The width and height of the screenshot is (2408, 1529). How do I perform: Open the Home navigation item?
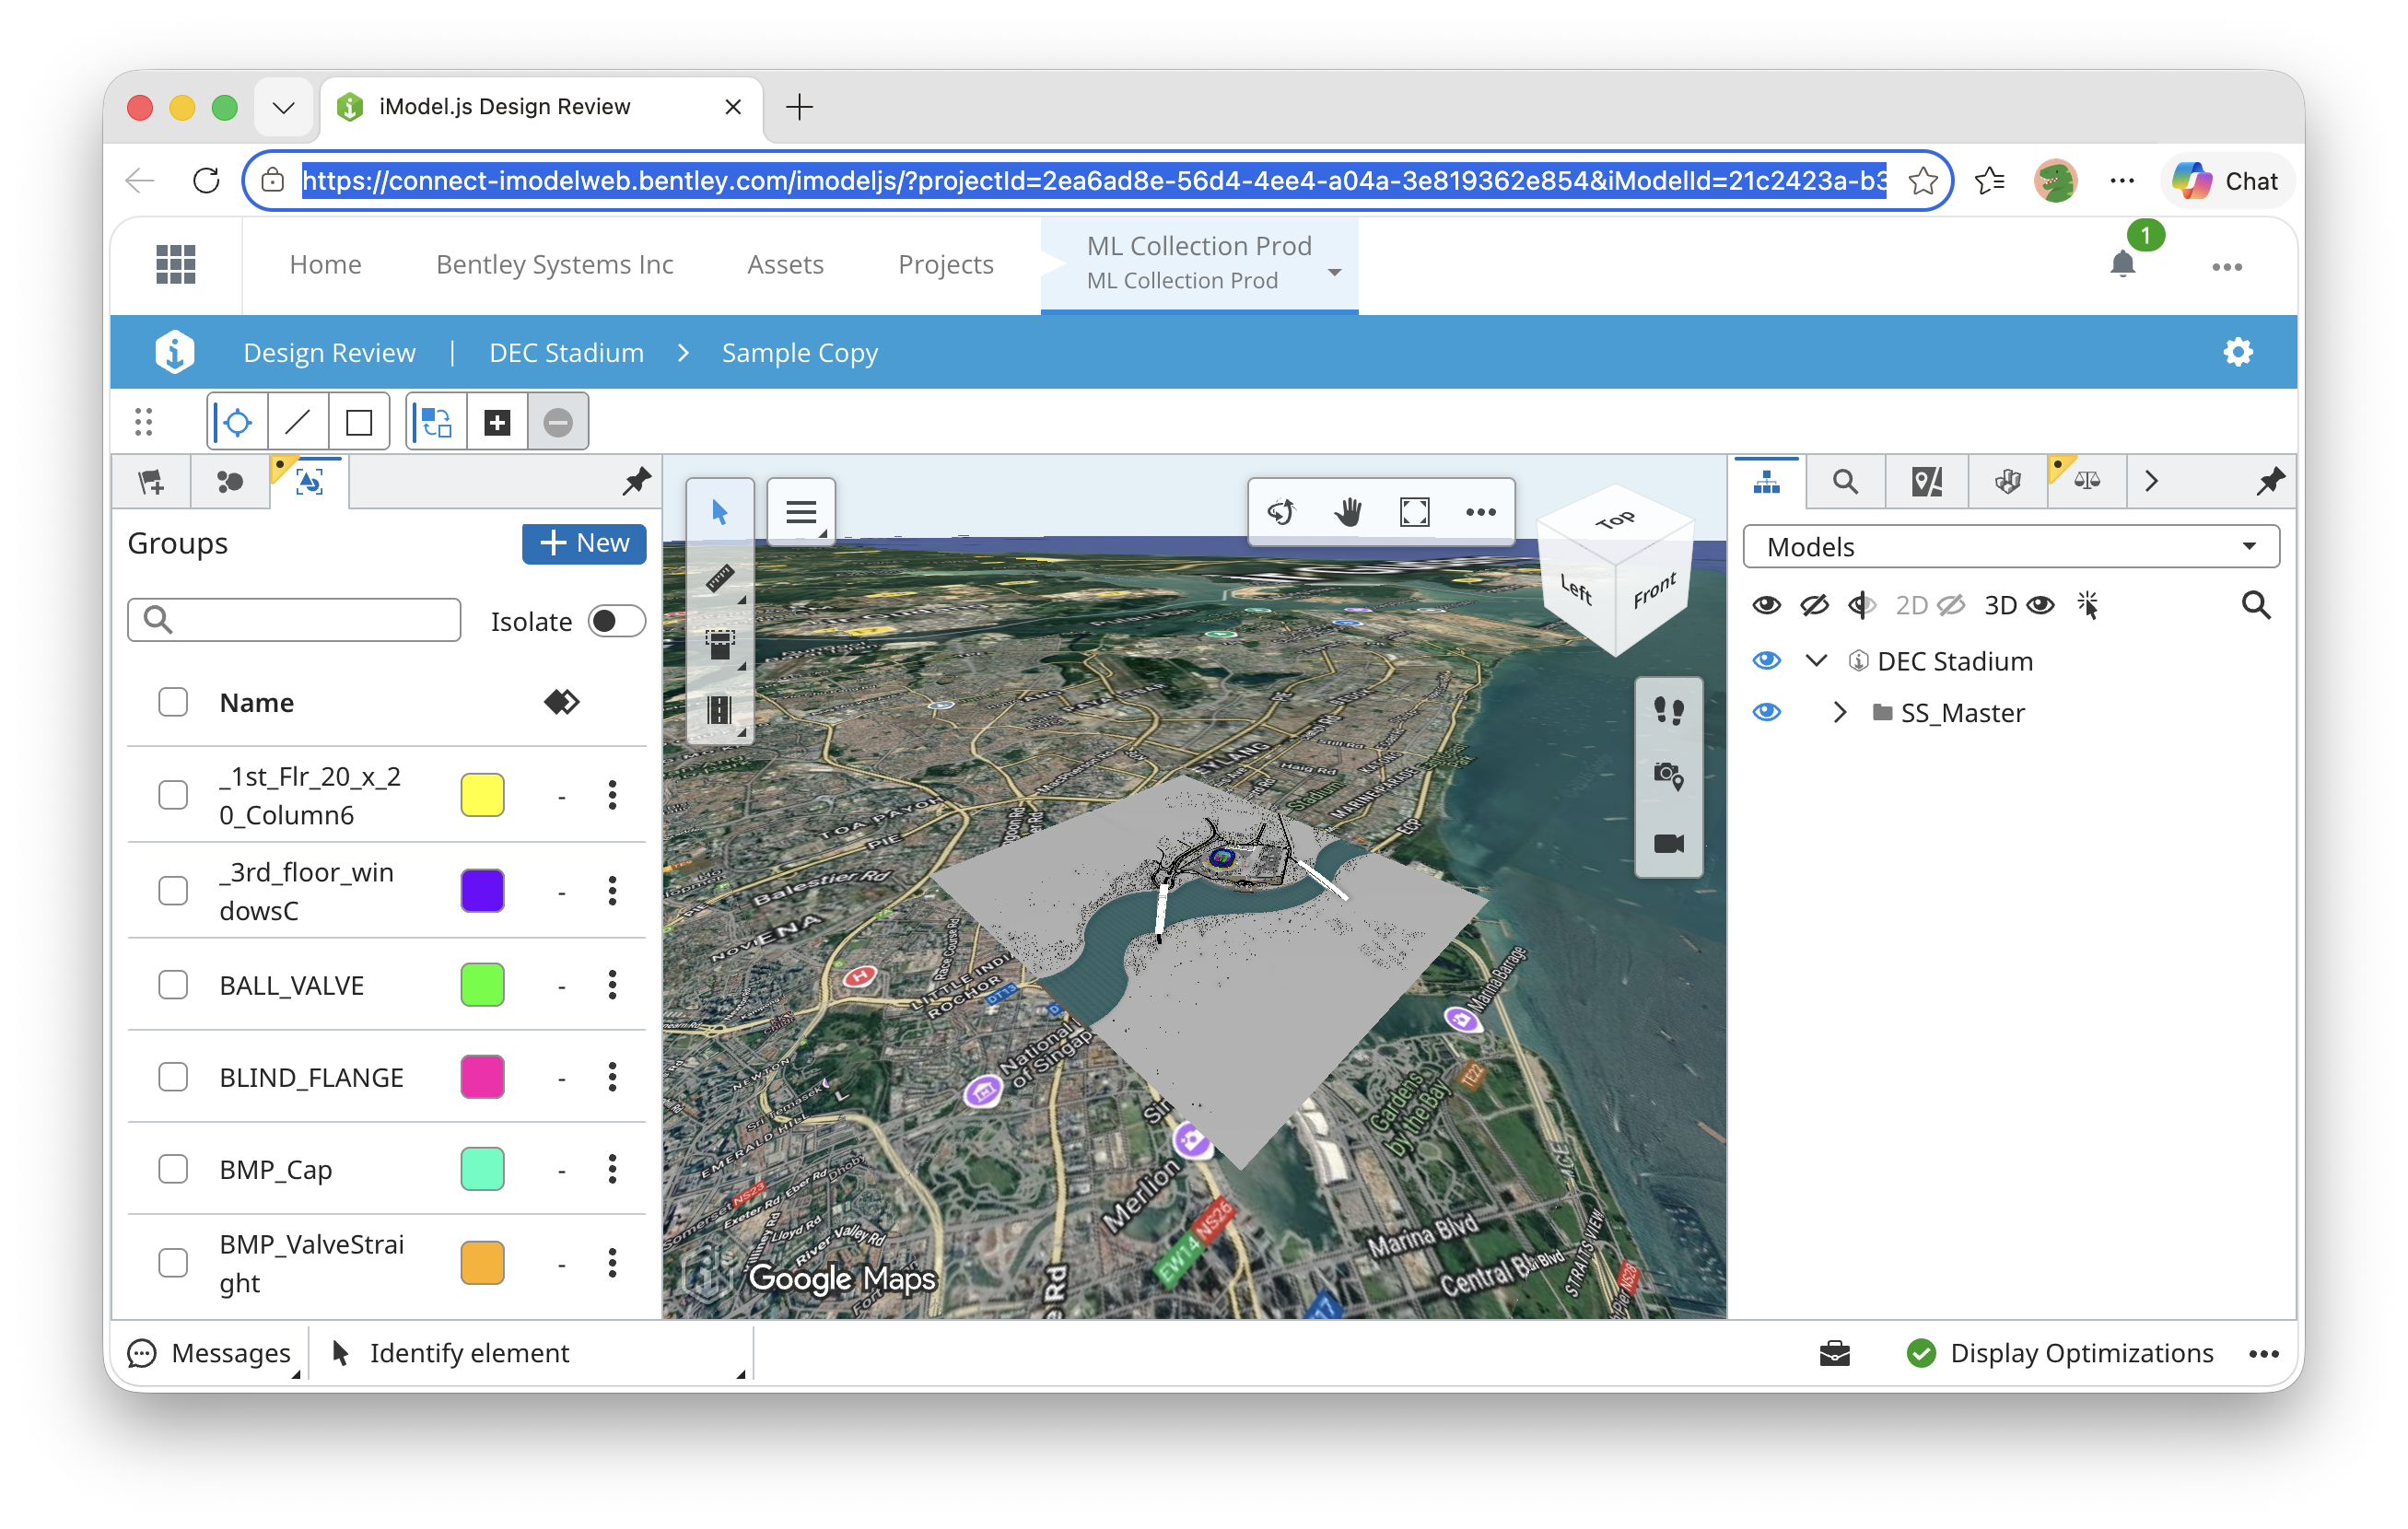click(325, 264)
